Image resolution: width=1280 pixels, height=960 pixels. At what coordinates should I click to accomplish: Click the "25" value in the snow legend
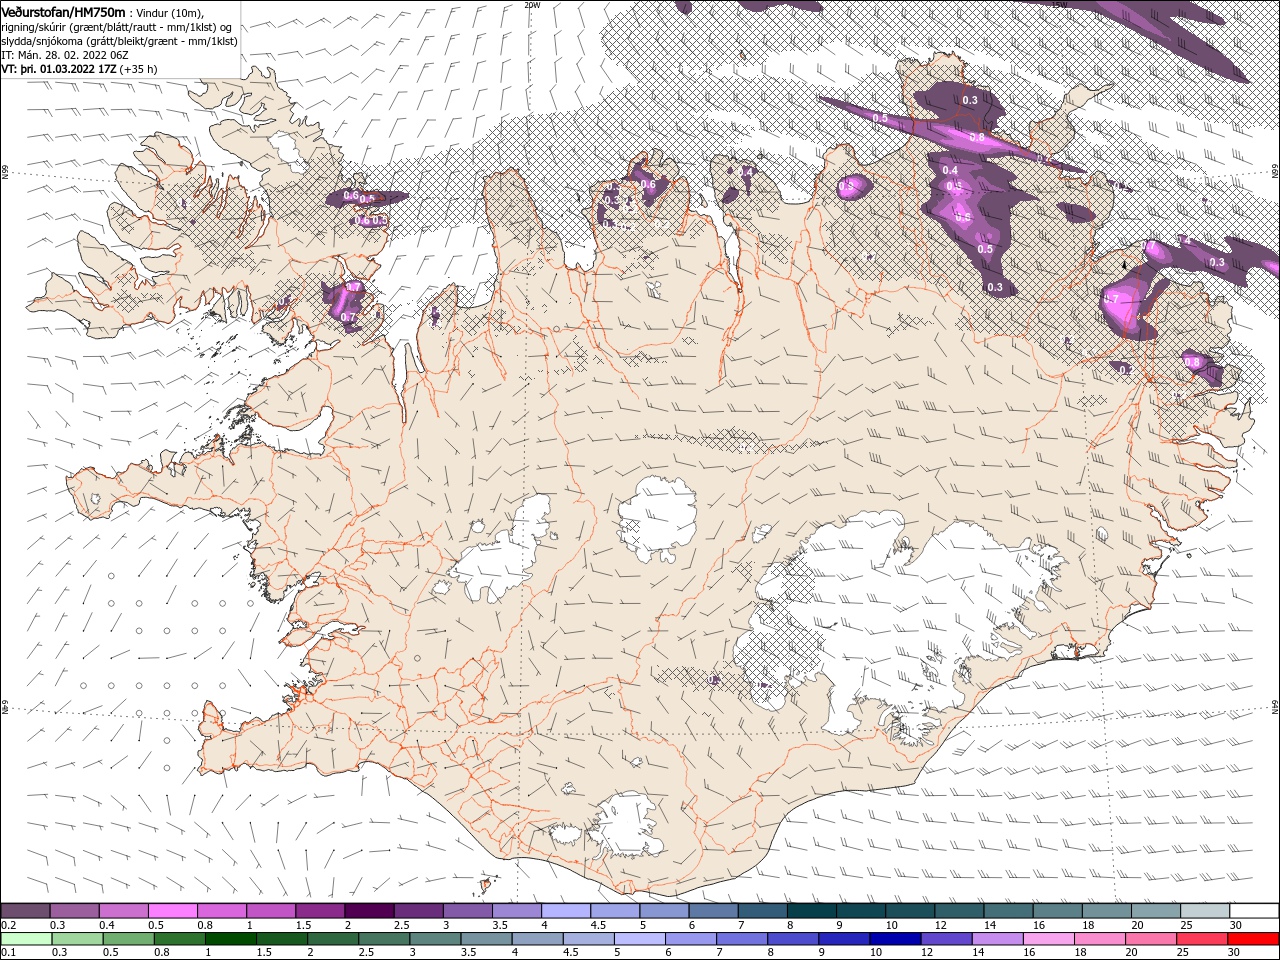tap(1186, 925)
